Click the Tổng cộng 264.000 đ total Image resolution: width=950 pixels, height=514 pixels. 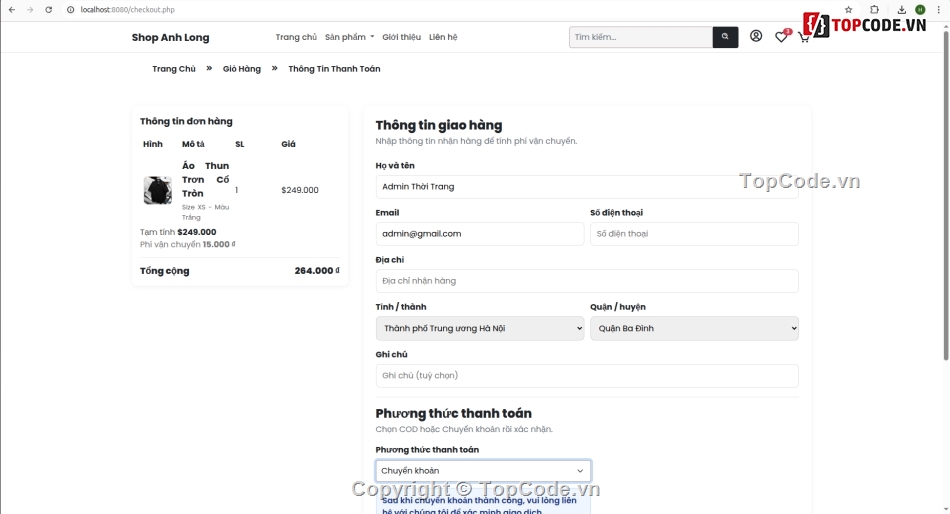coord(240,271)
